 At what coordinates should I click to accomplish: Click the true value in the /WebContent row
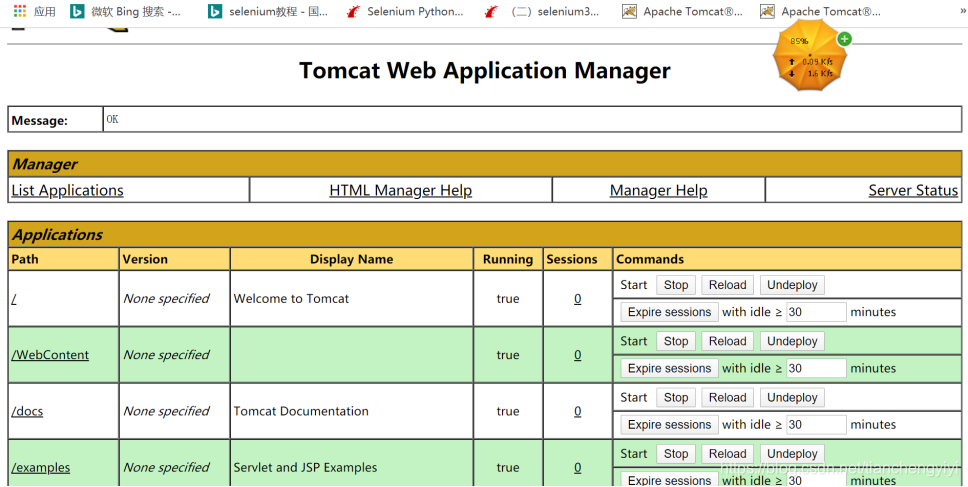508,355
